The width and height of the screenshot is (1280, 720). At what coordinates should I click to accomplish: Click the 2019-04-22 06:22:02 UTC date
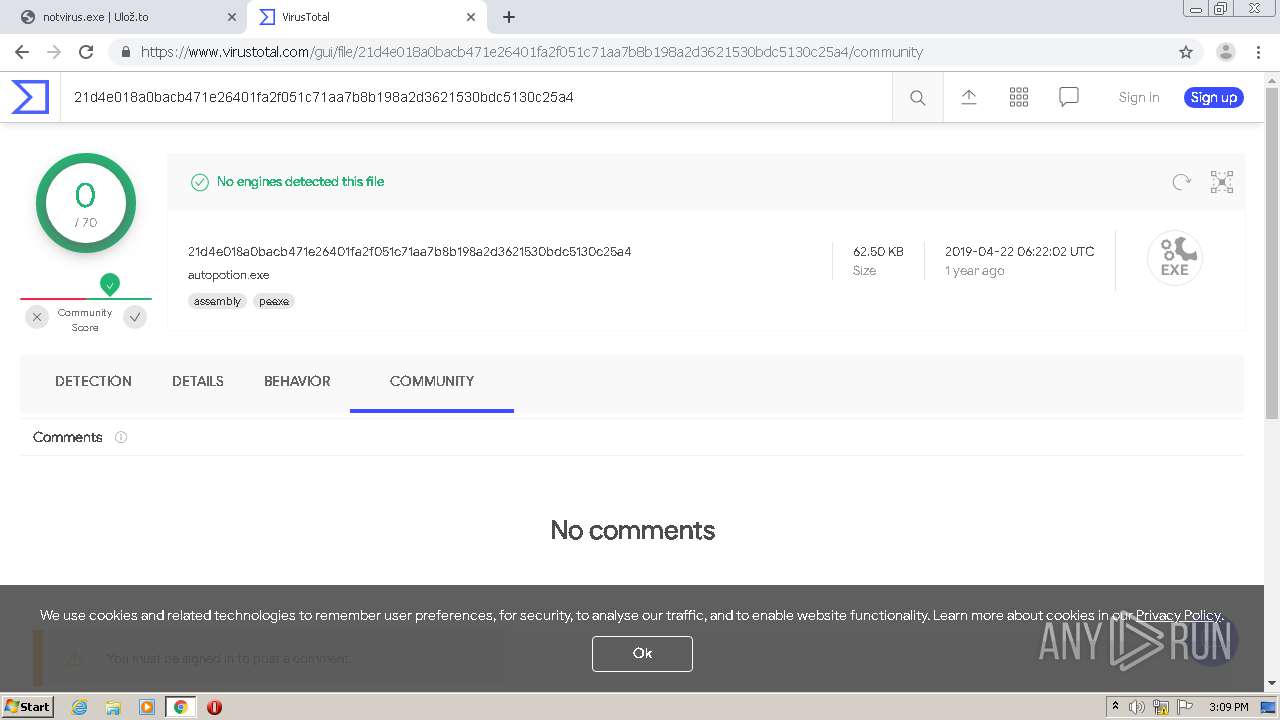coord(1020,252)
